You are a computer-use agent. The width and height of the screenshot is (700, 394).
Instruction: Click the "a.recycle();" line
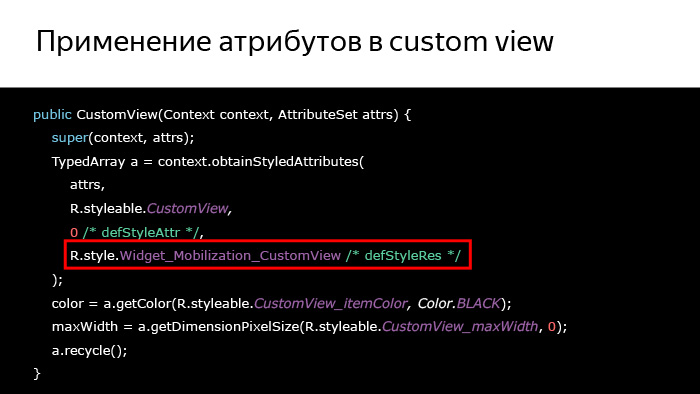coord(89,351)
